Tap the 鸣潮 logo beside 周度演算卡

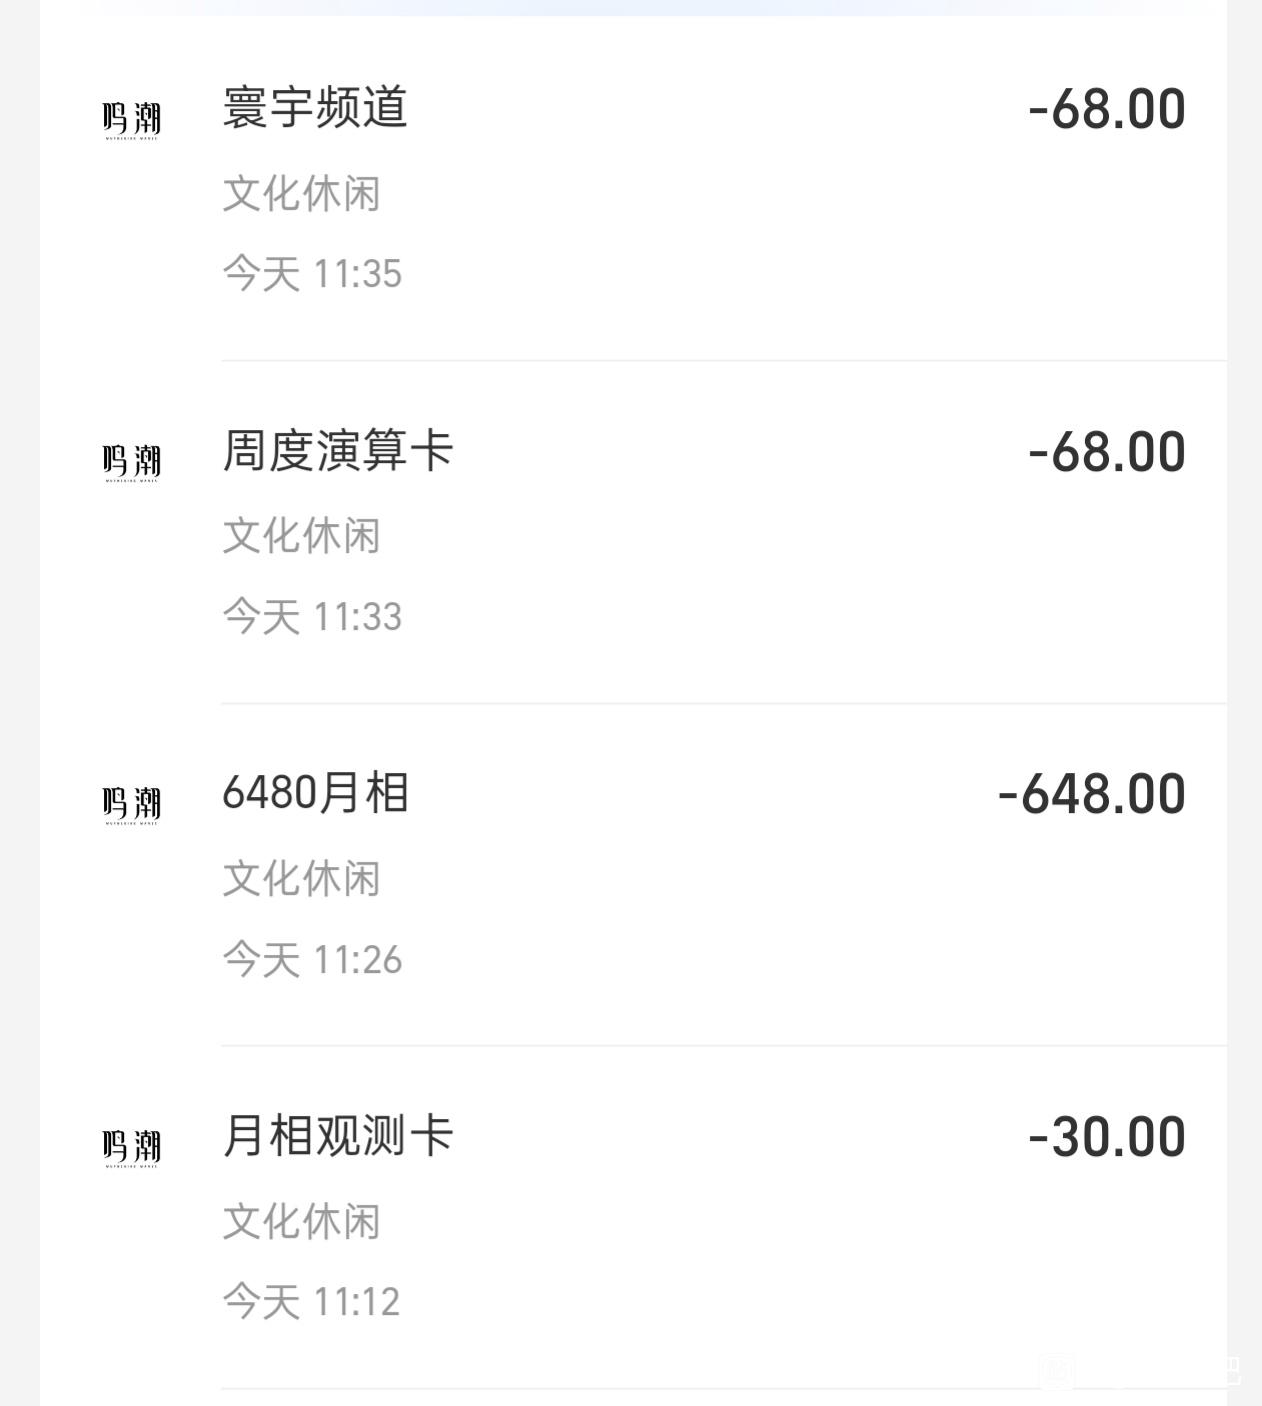click(x=131, y=462)
